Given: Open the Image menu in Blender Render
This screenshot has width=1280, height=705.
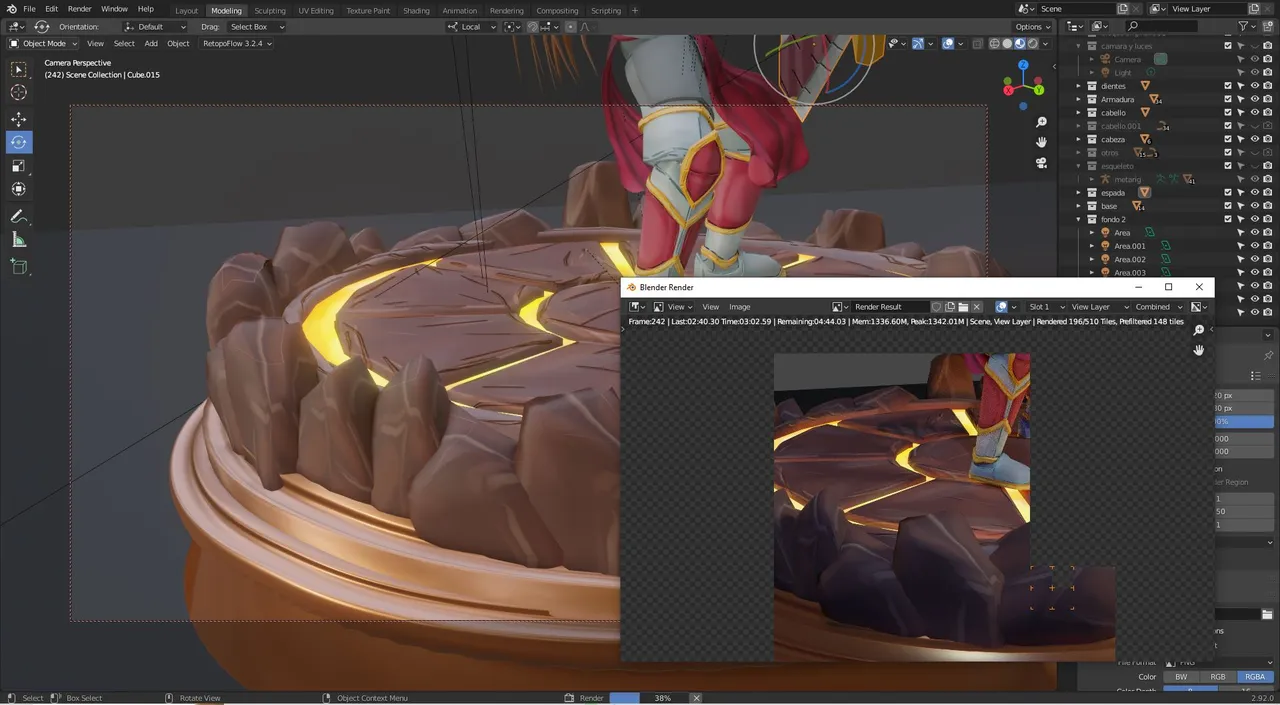Looking at the screenshot, I should point(739,307).
